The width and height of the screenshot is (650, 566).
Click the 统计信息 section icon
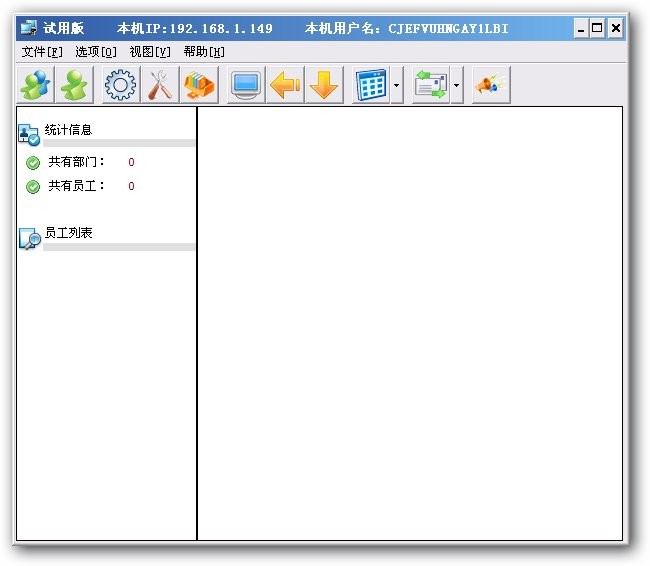29,135
